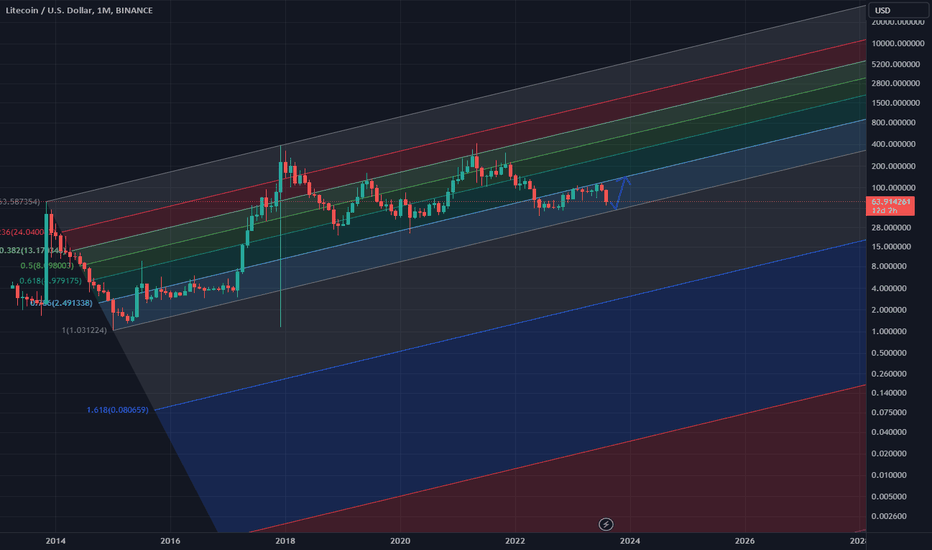The height and width of the screenshot is (550, 932).
Task: Click the 0.002600 price axis label
Action: 889,516
